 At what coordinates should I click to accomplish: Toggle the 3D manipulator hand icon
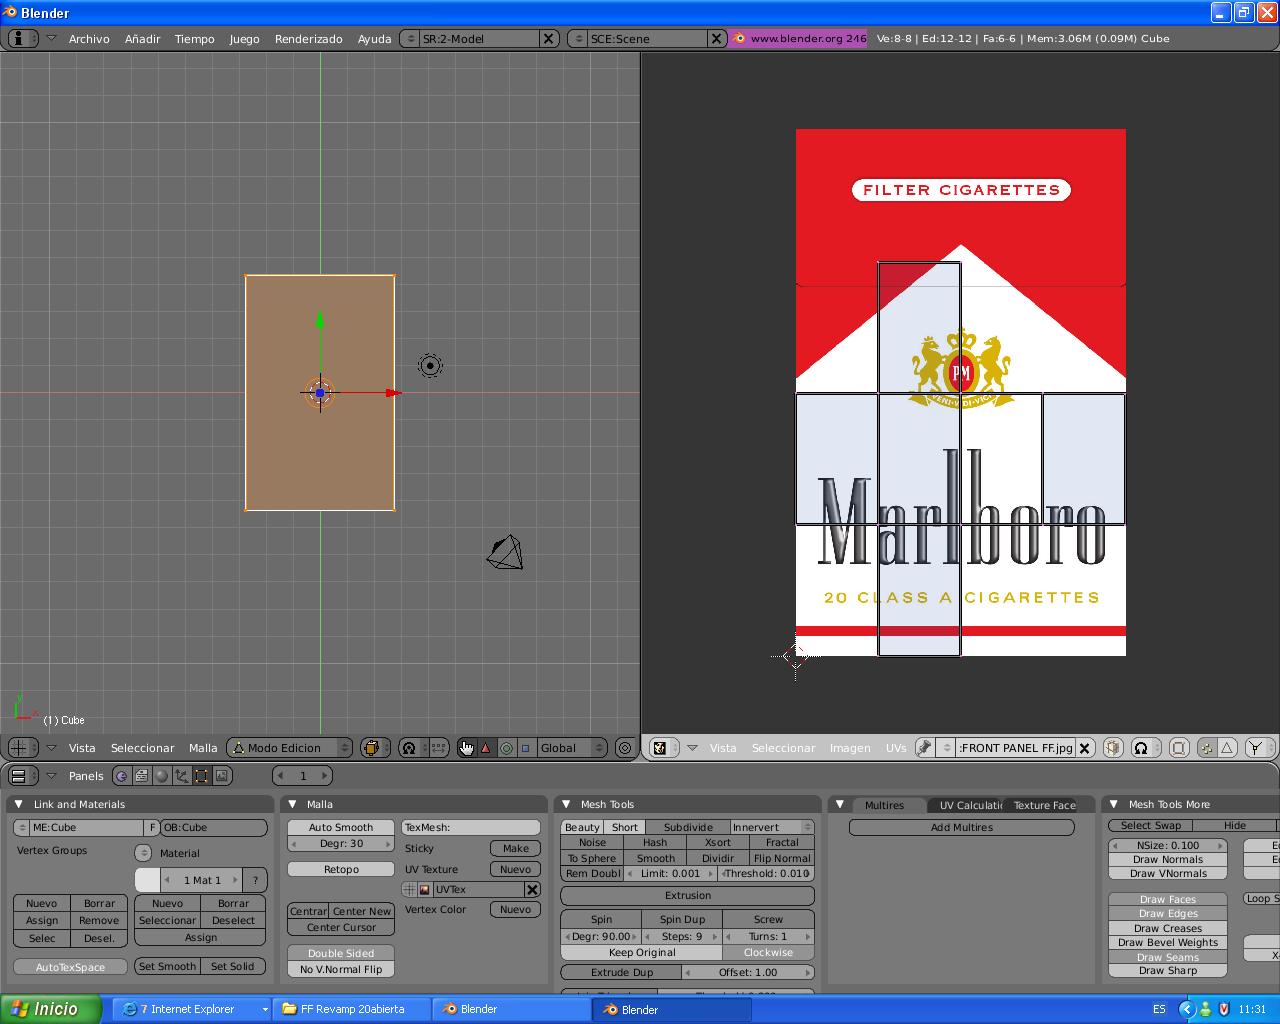pyautogui.click(x=466, y=748)
